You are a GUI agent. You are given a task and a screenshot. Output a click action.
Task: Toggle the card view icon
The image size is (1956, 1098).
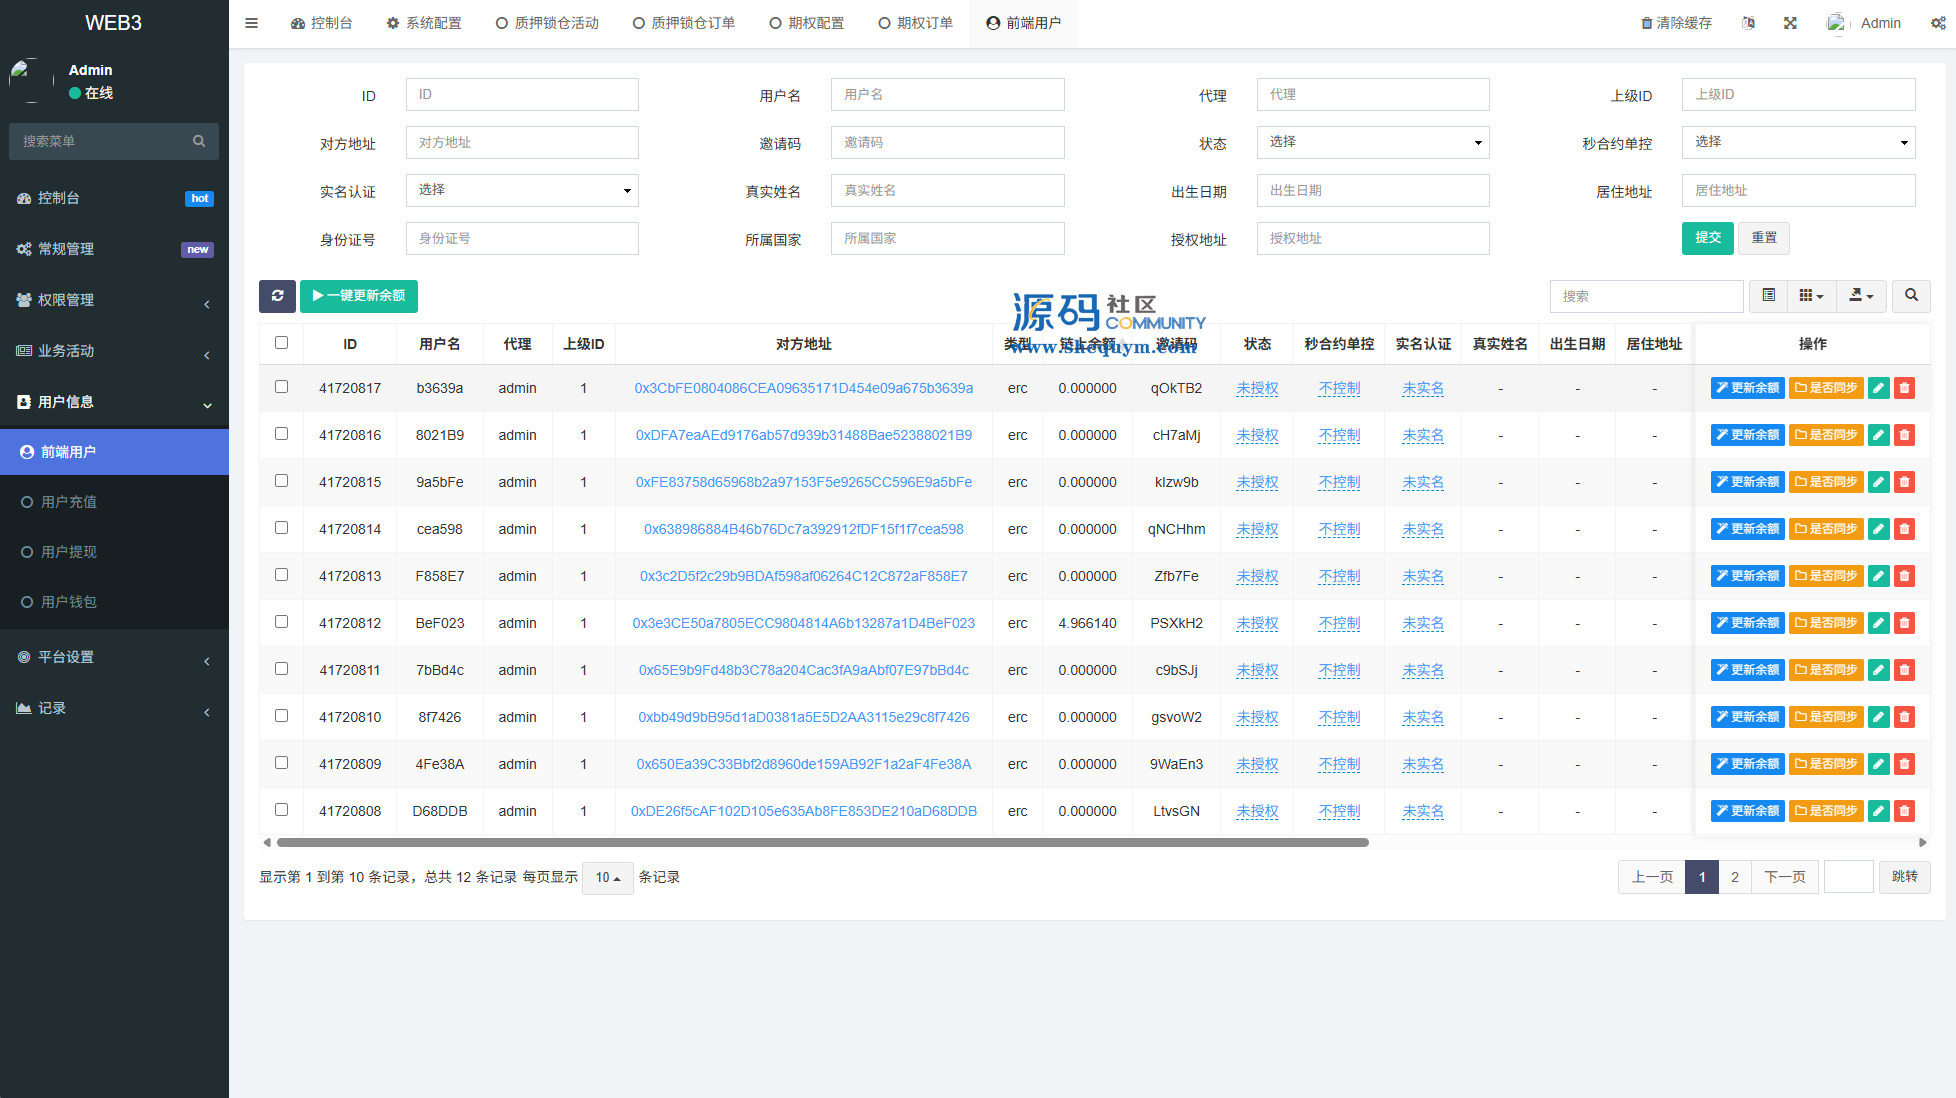click(x=1768, y=296)
